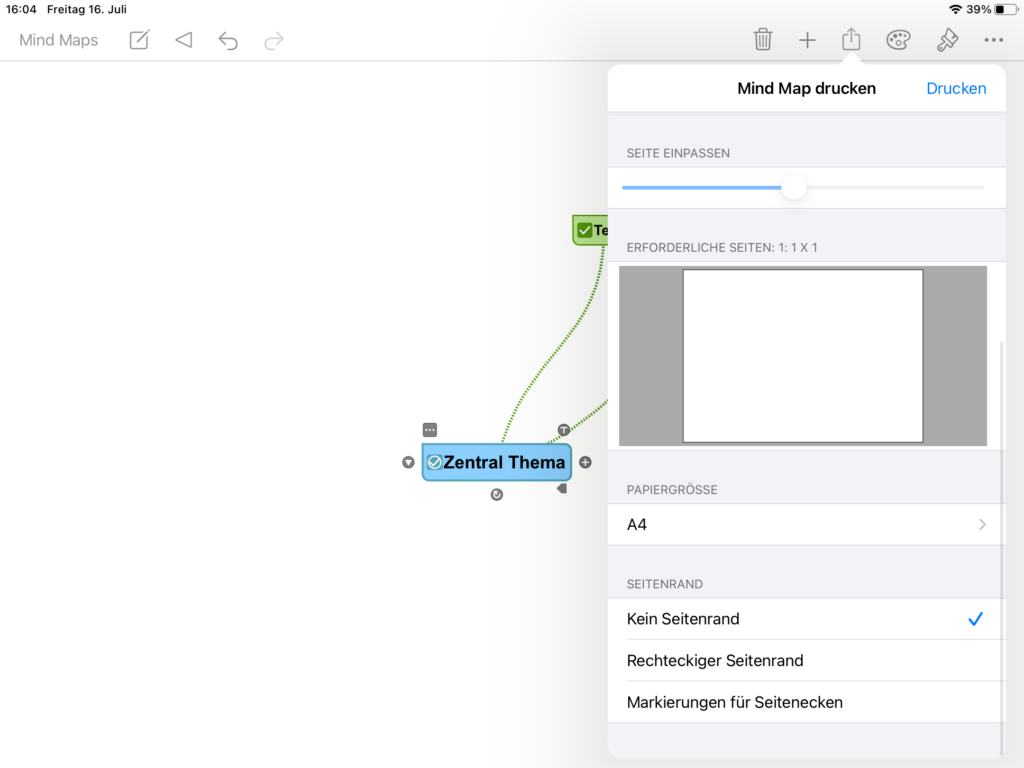Add a branch with node plus handle
This screenshot has height=768, width=1024.
tap(585, 462)
